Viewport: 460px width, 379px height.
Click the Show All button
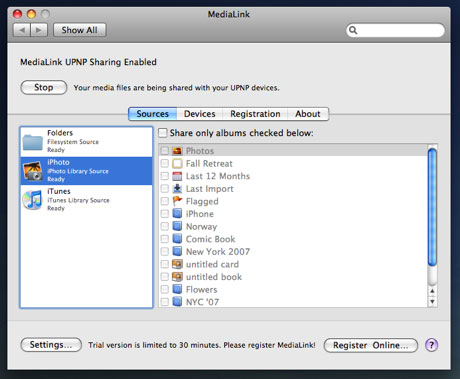tap(80, 30)
